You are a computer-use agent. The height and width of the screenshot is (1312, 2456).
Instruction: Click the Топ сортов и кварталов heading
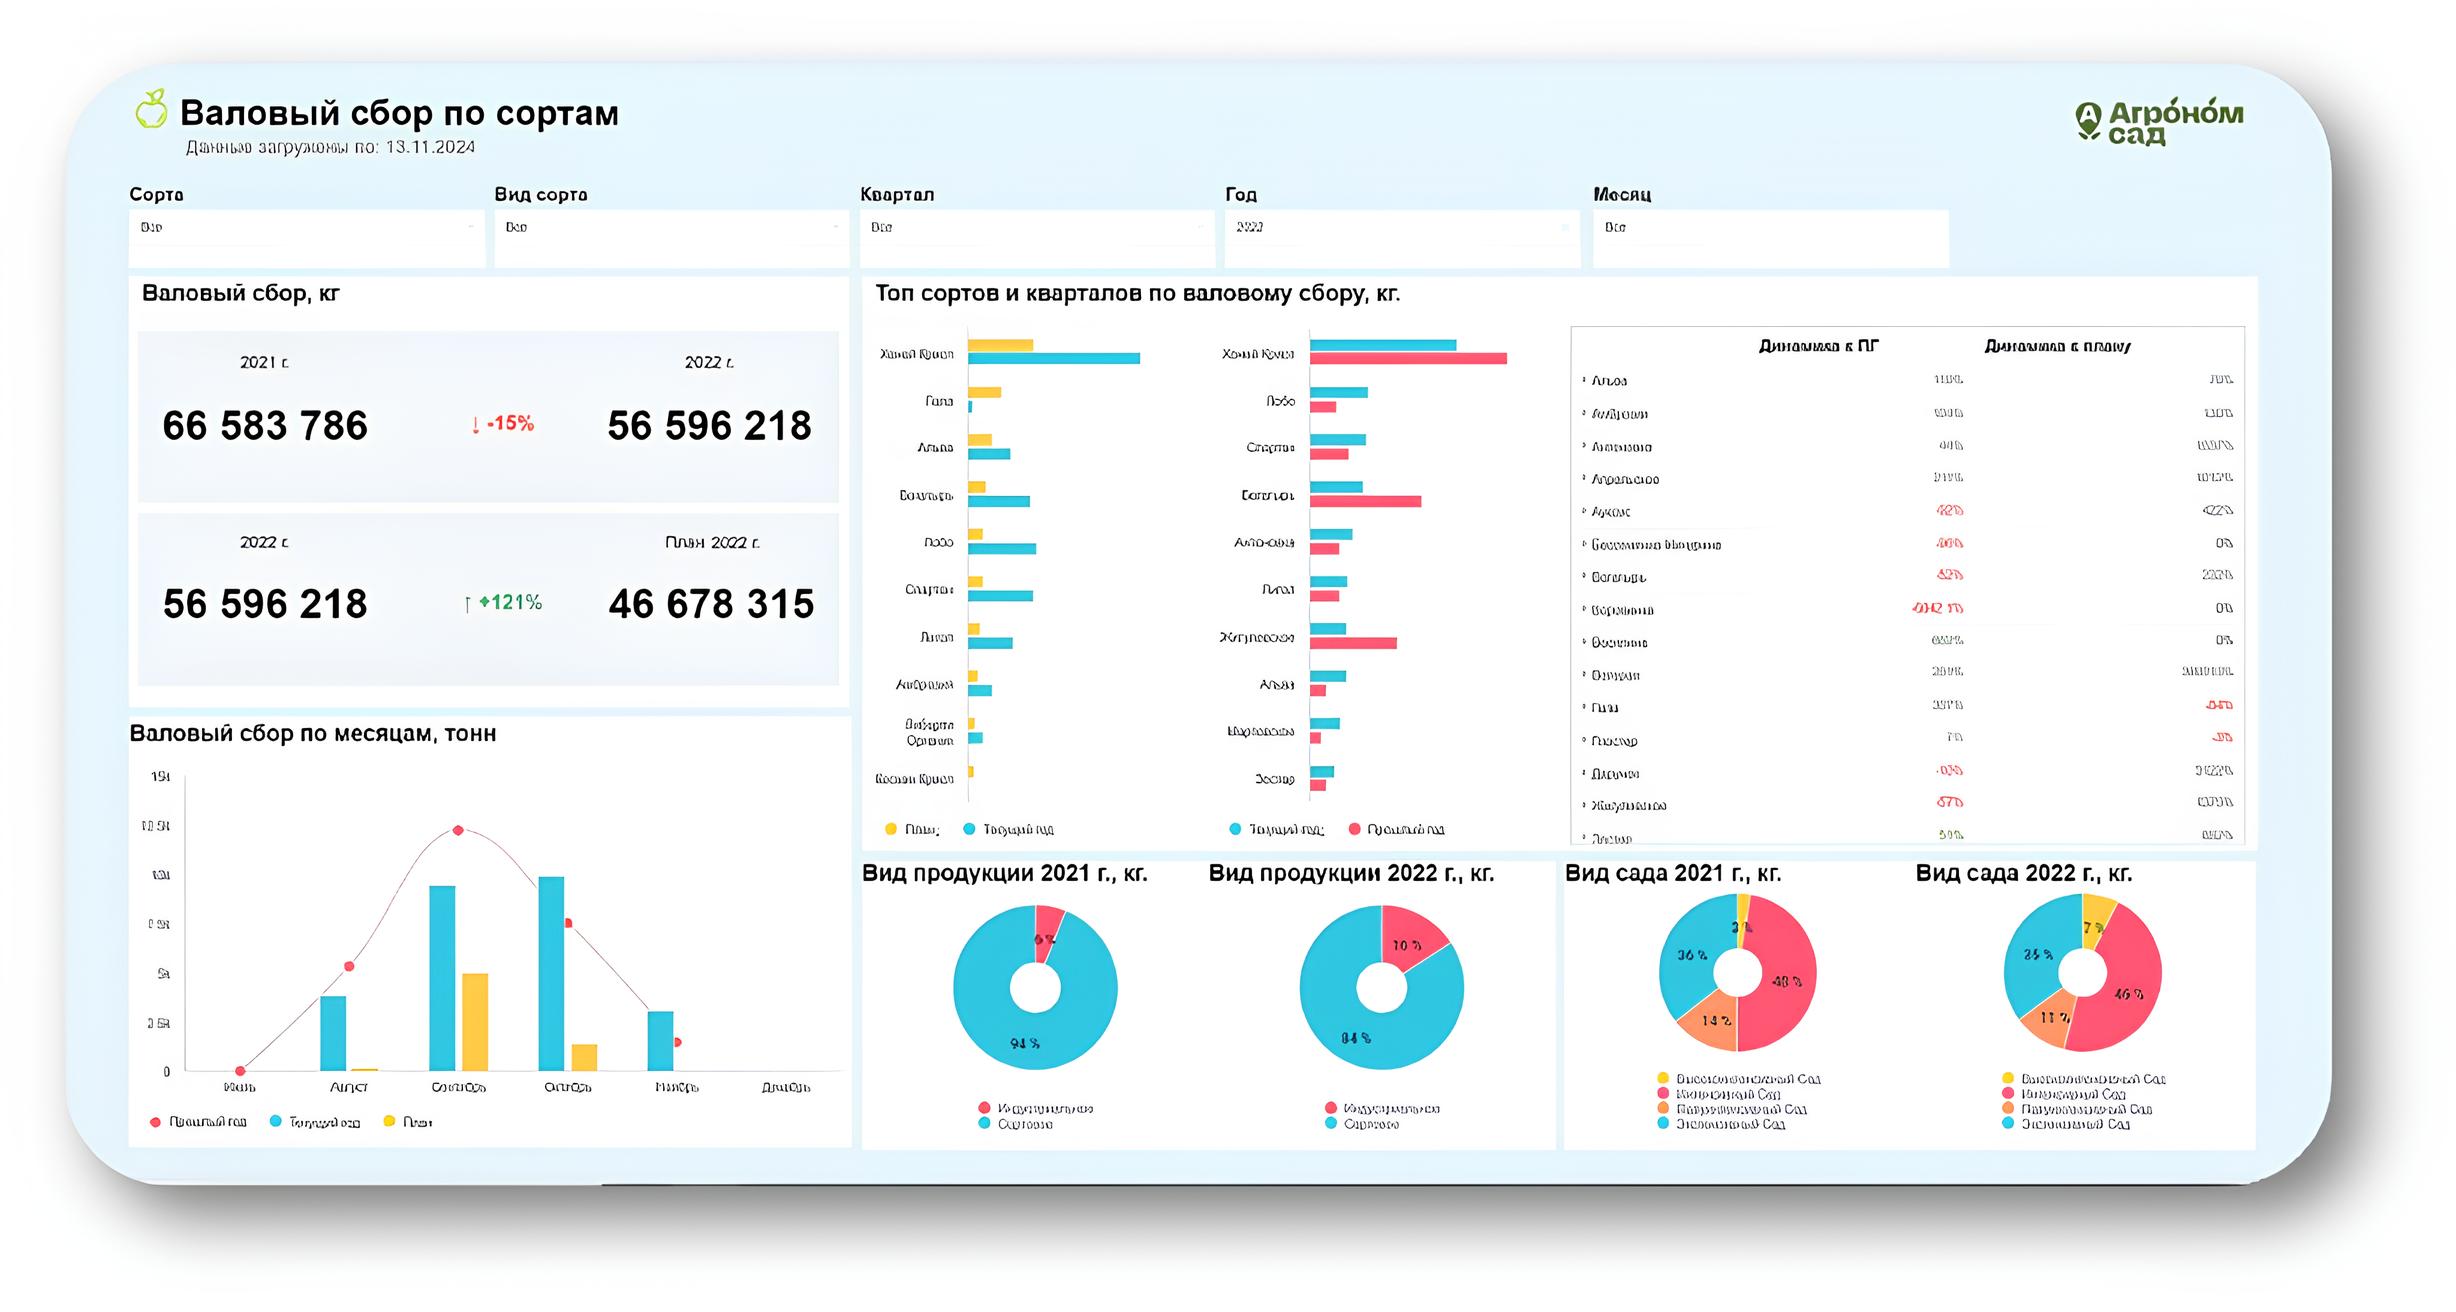point(1138,293)
